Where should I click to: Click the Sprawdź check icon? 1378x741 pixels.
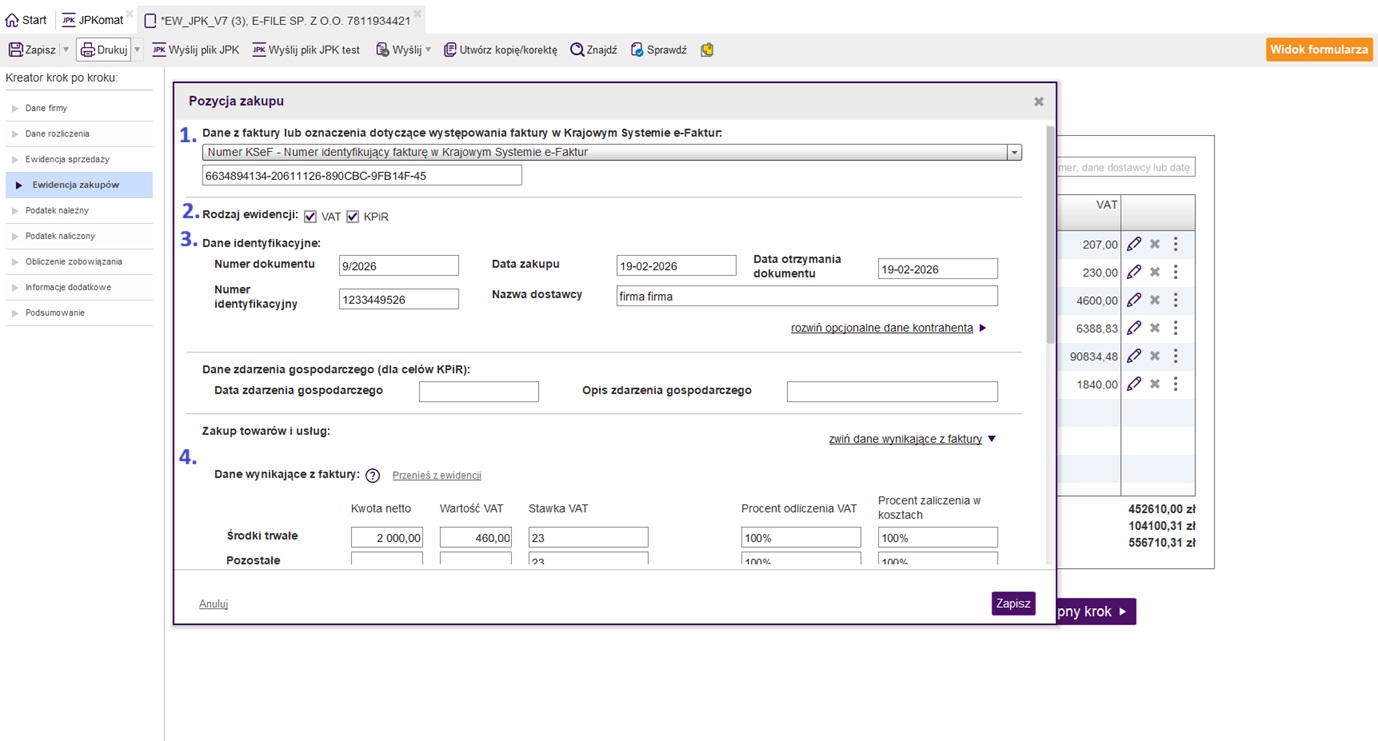[x=637, y=50]
